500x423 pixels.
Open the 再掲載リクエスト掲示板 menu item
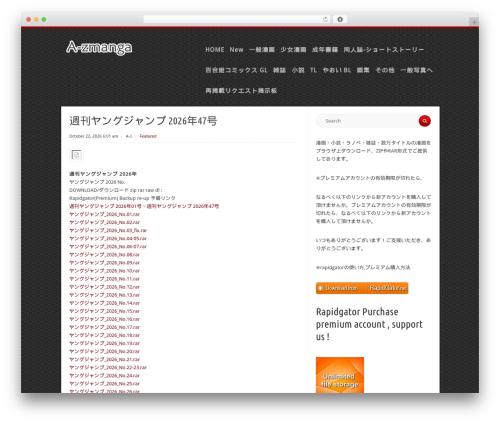tap(241, 91)
